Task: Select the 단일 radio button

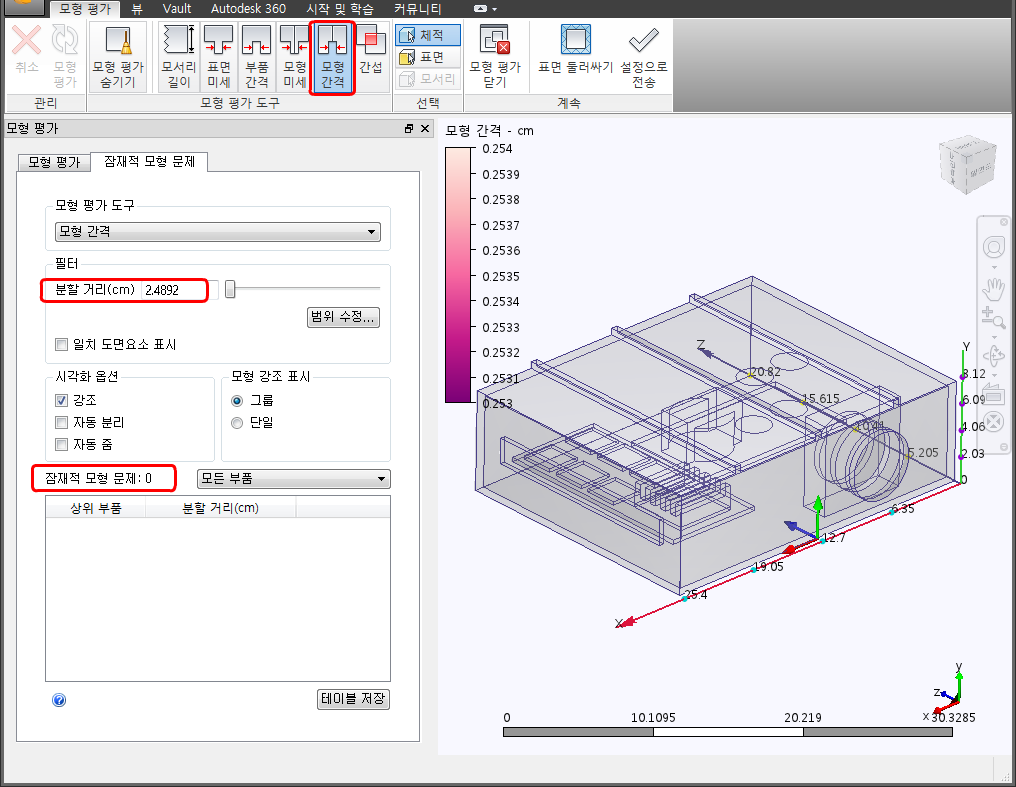Action: click(237, 423)
